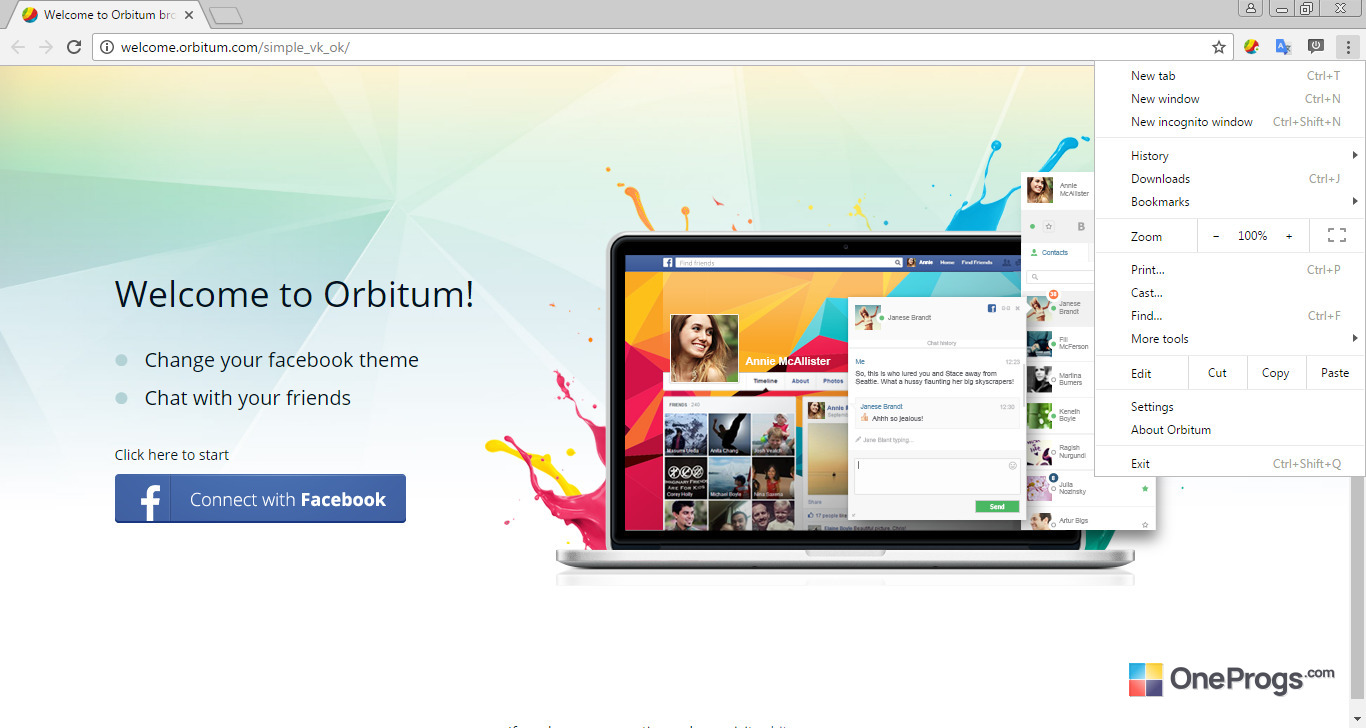Decrease zoom with the minus button
Viewport: 1366px width, 728px height.
coord(1216,236)
